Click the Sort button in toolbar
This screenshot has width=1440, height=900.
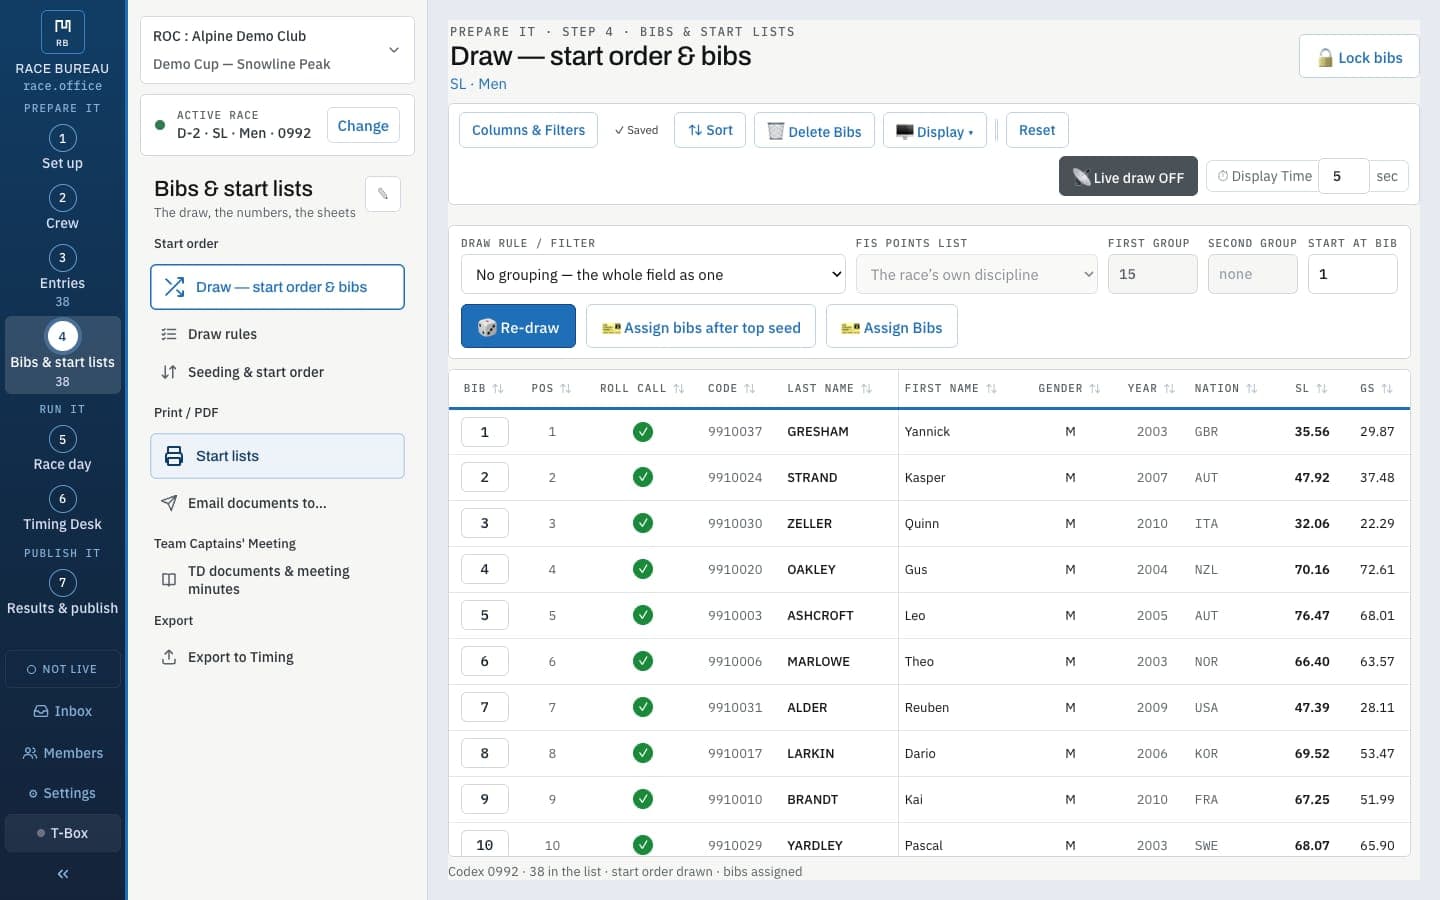pyautogui.click(x=710, y=130)
